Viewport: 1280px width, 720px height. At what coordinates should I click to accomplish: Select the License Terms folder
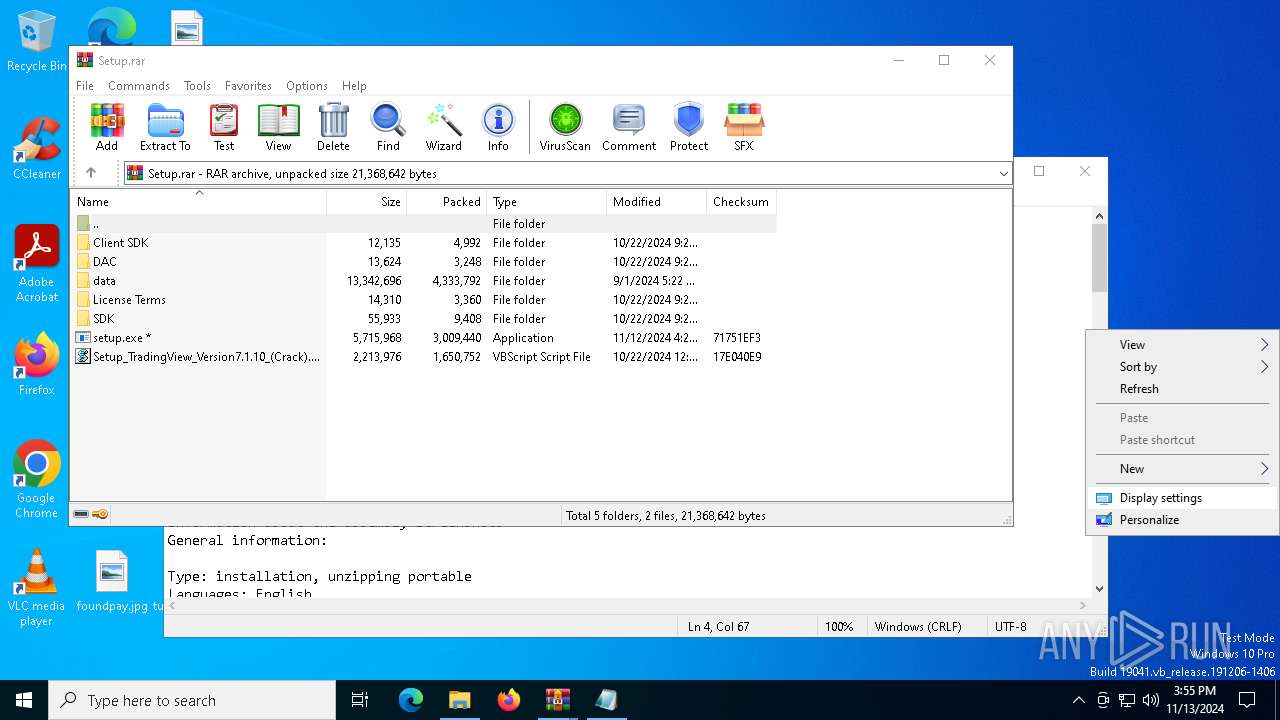click(x=424, y=300)
